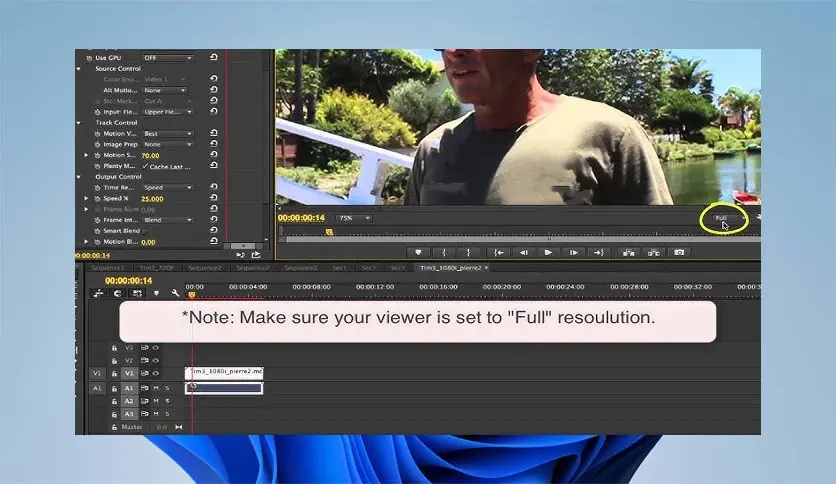Open the 75% zoom level dropdown

coord(353,218)
